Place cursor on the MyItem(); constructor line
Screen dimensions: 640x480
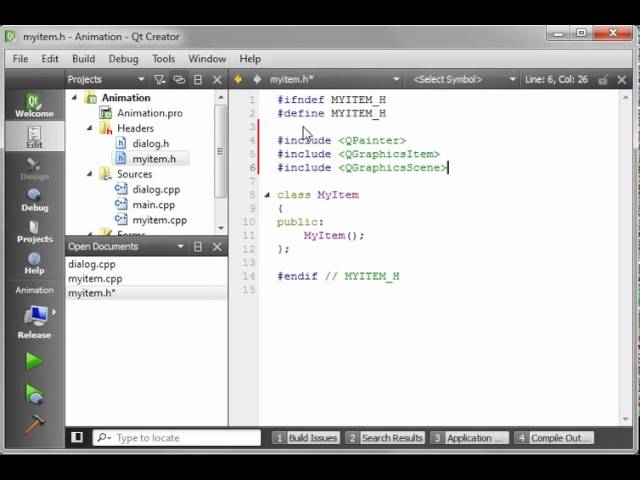point(334,236)
